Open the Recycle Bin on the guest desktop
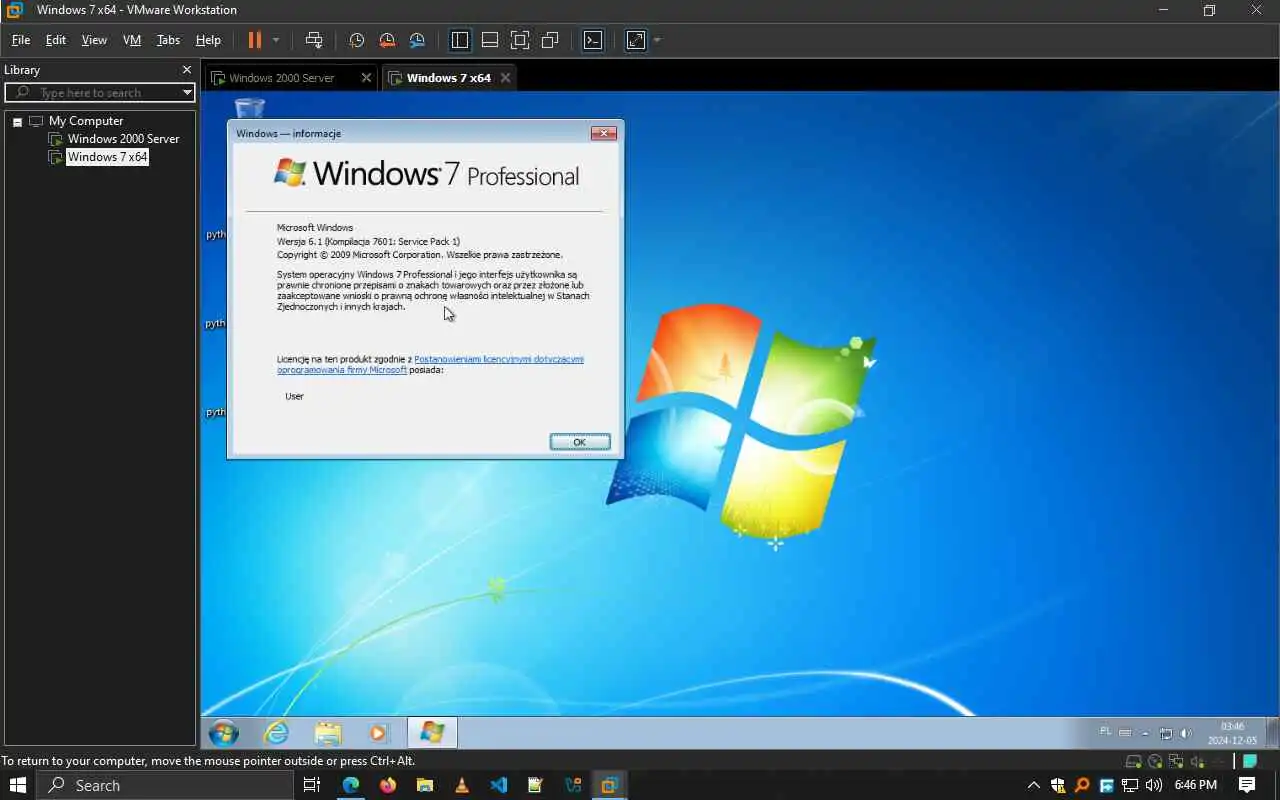 tap(249, 106)
